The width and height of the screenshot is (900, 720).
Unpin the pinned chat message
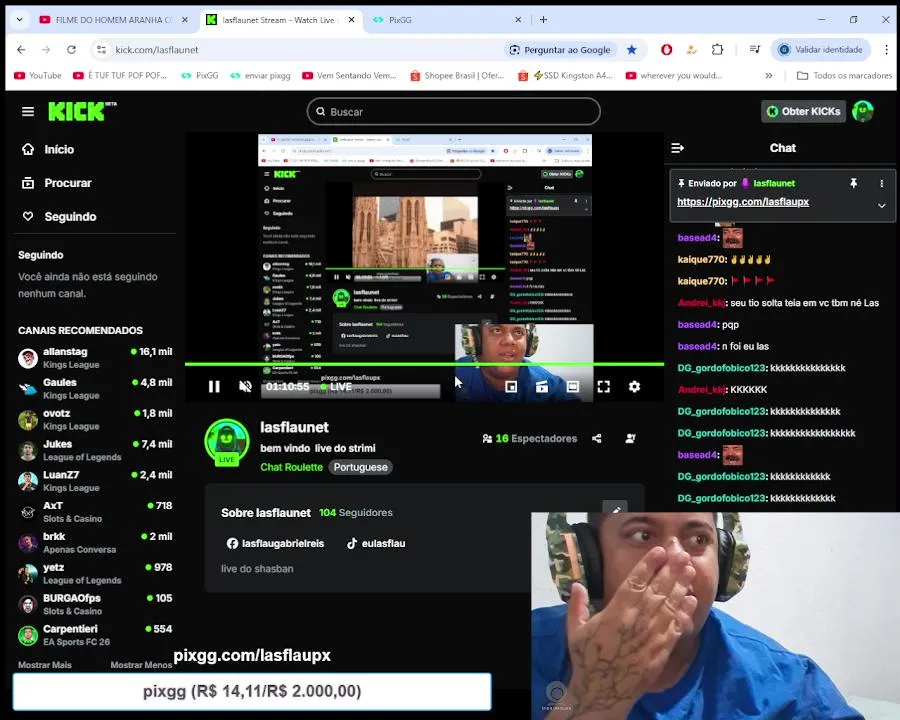point(854,183)
